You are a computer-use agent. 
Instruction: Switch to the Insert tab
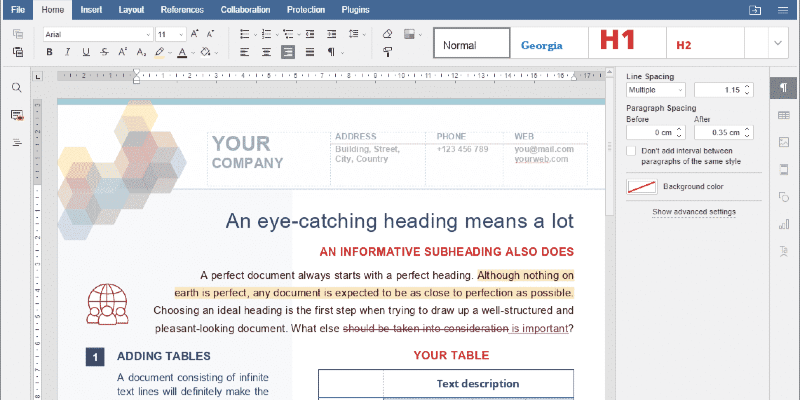coord(91,9)
